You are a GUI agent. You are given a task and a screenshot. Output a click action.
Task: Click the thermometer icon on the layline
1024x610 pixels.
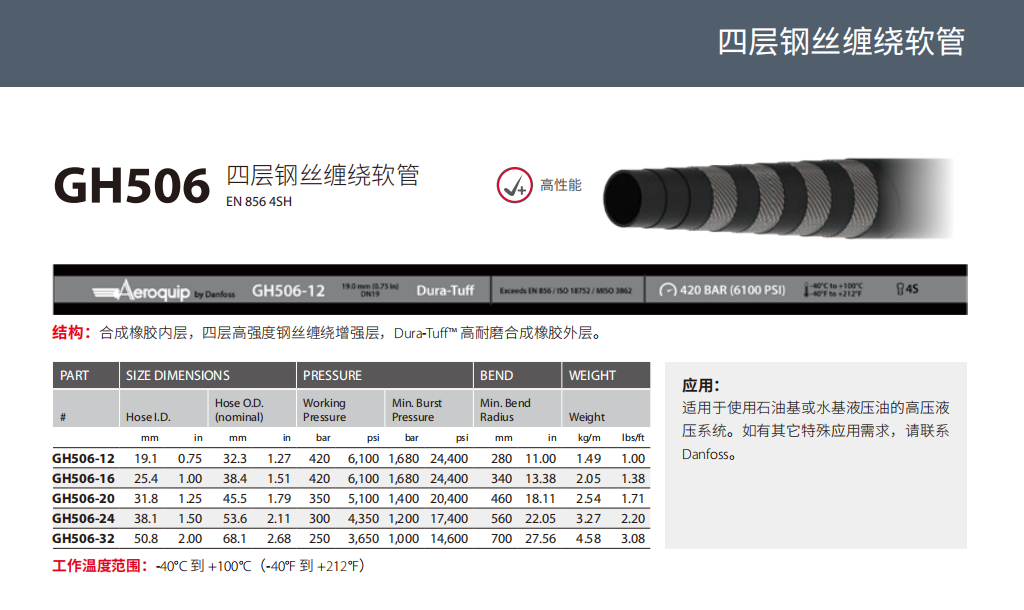[807, 290]
